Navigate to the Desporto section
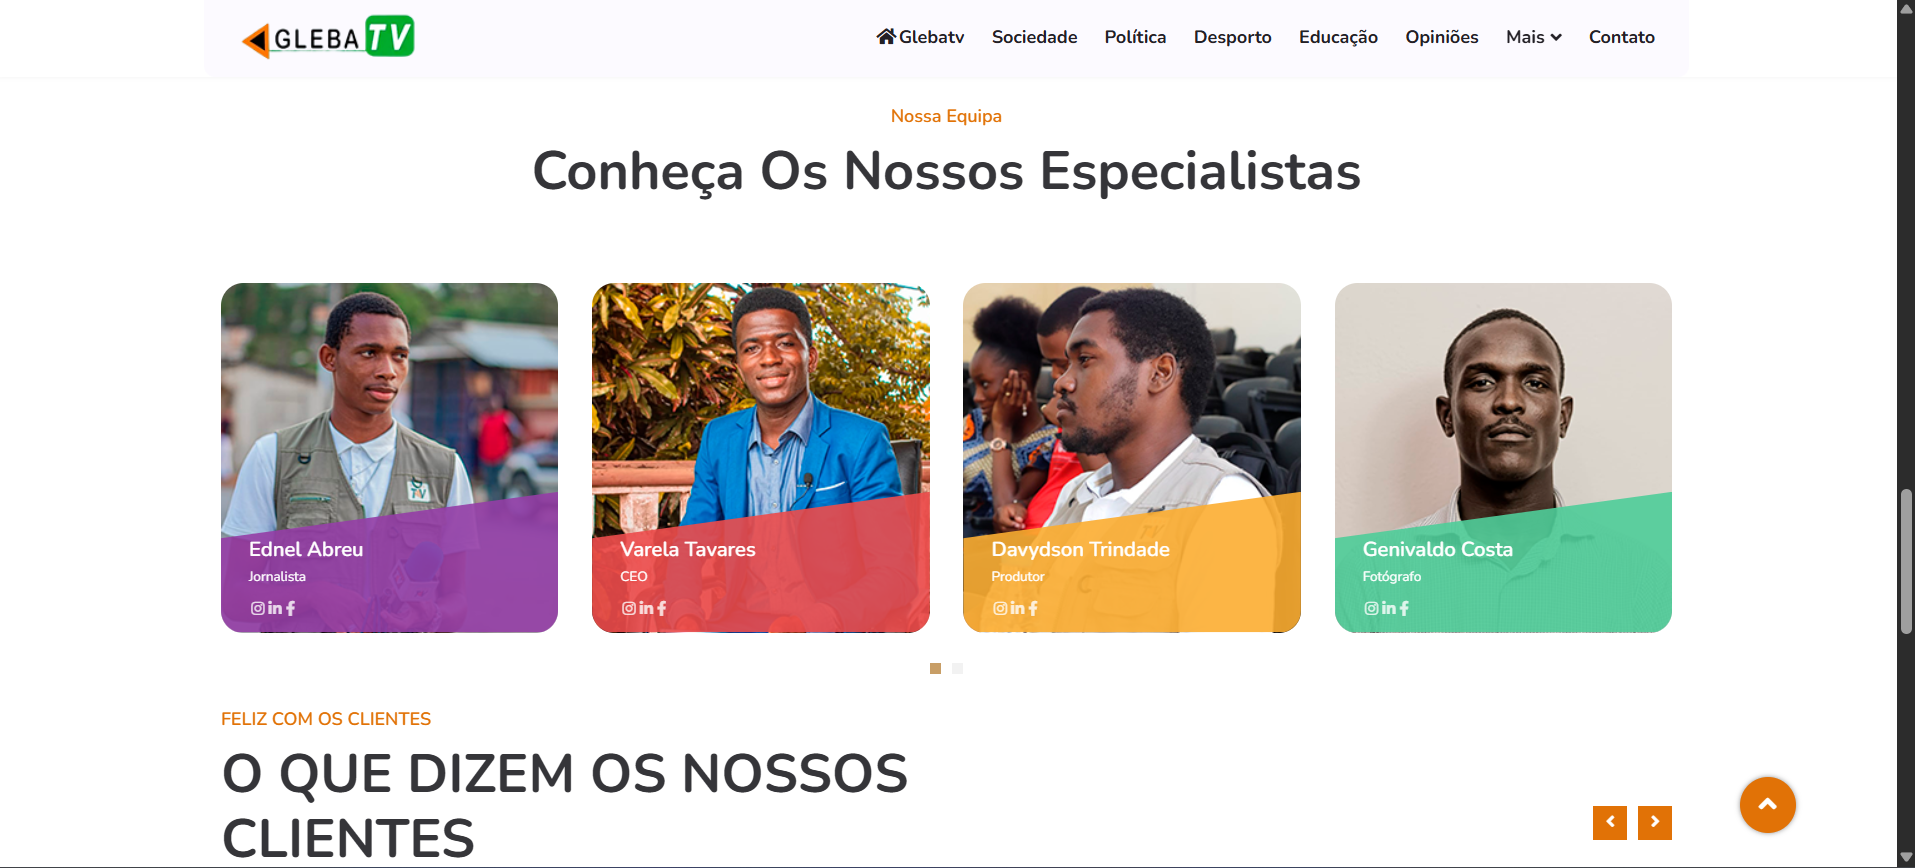Viewport: 1915px width, 868px height. click(1232, 37)
